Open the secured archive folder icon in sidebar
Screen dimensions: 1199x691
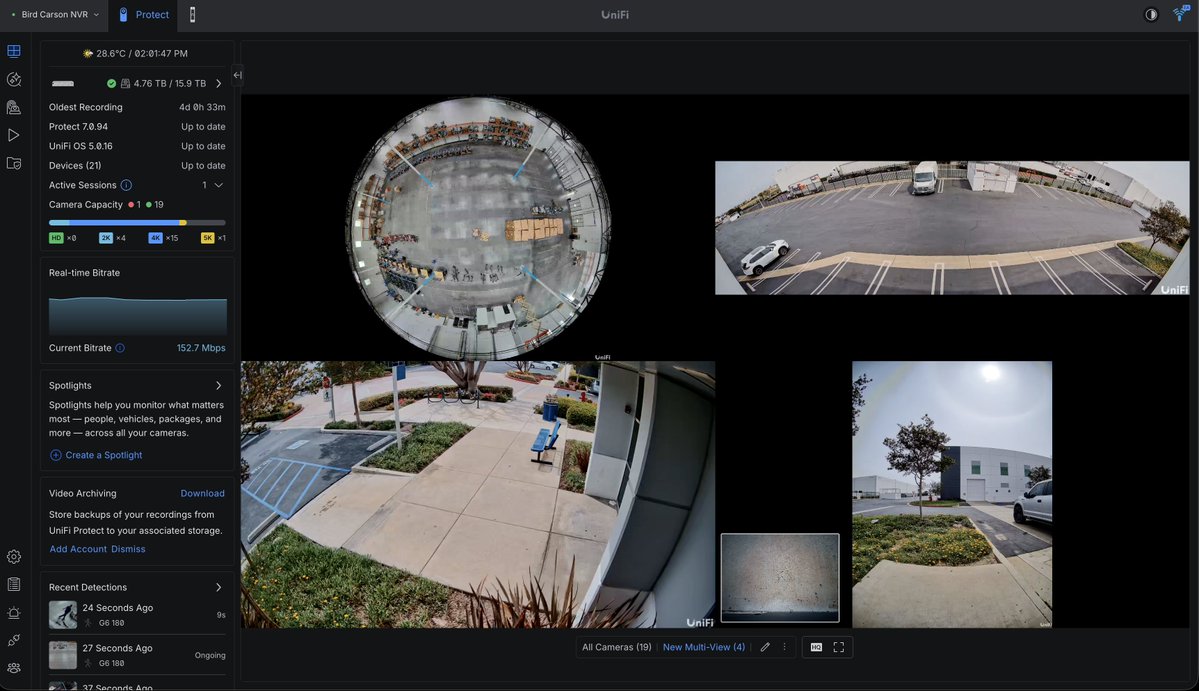coord(14,164)
